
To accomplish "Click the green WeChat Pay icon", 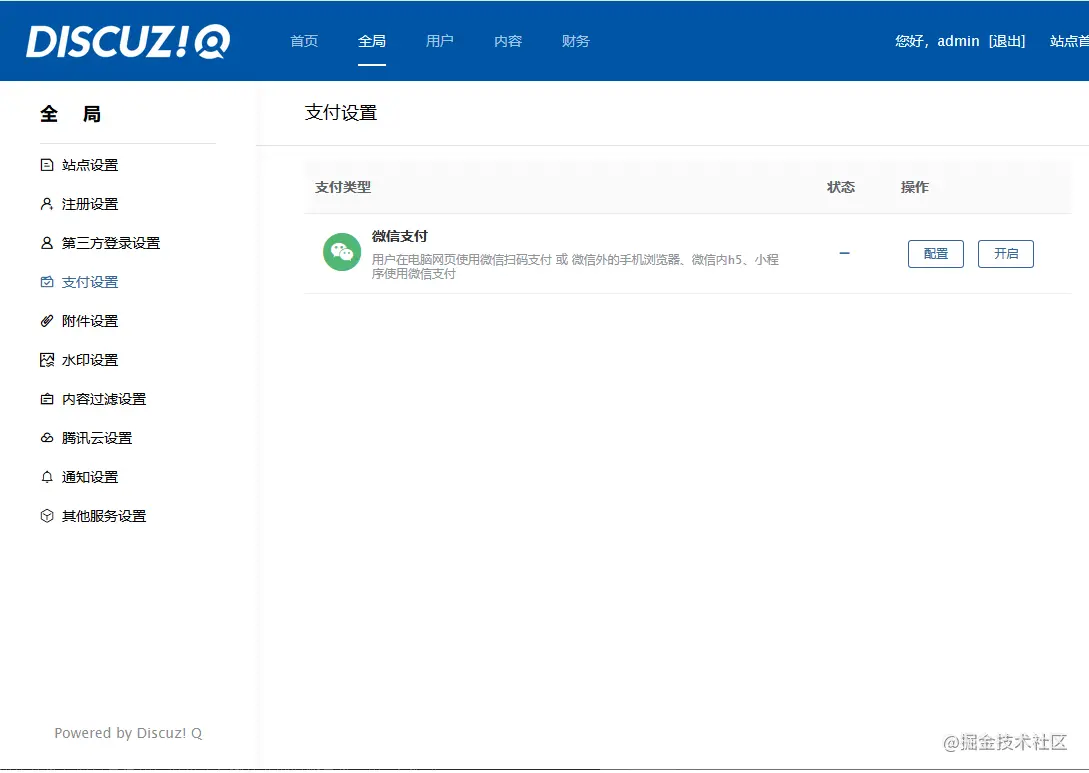I will pyautogui.click(x=342, y=252).
